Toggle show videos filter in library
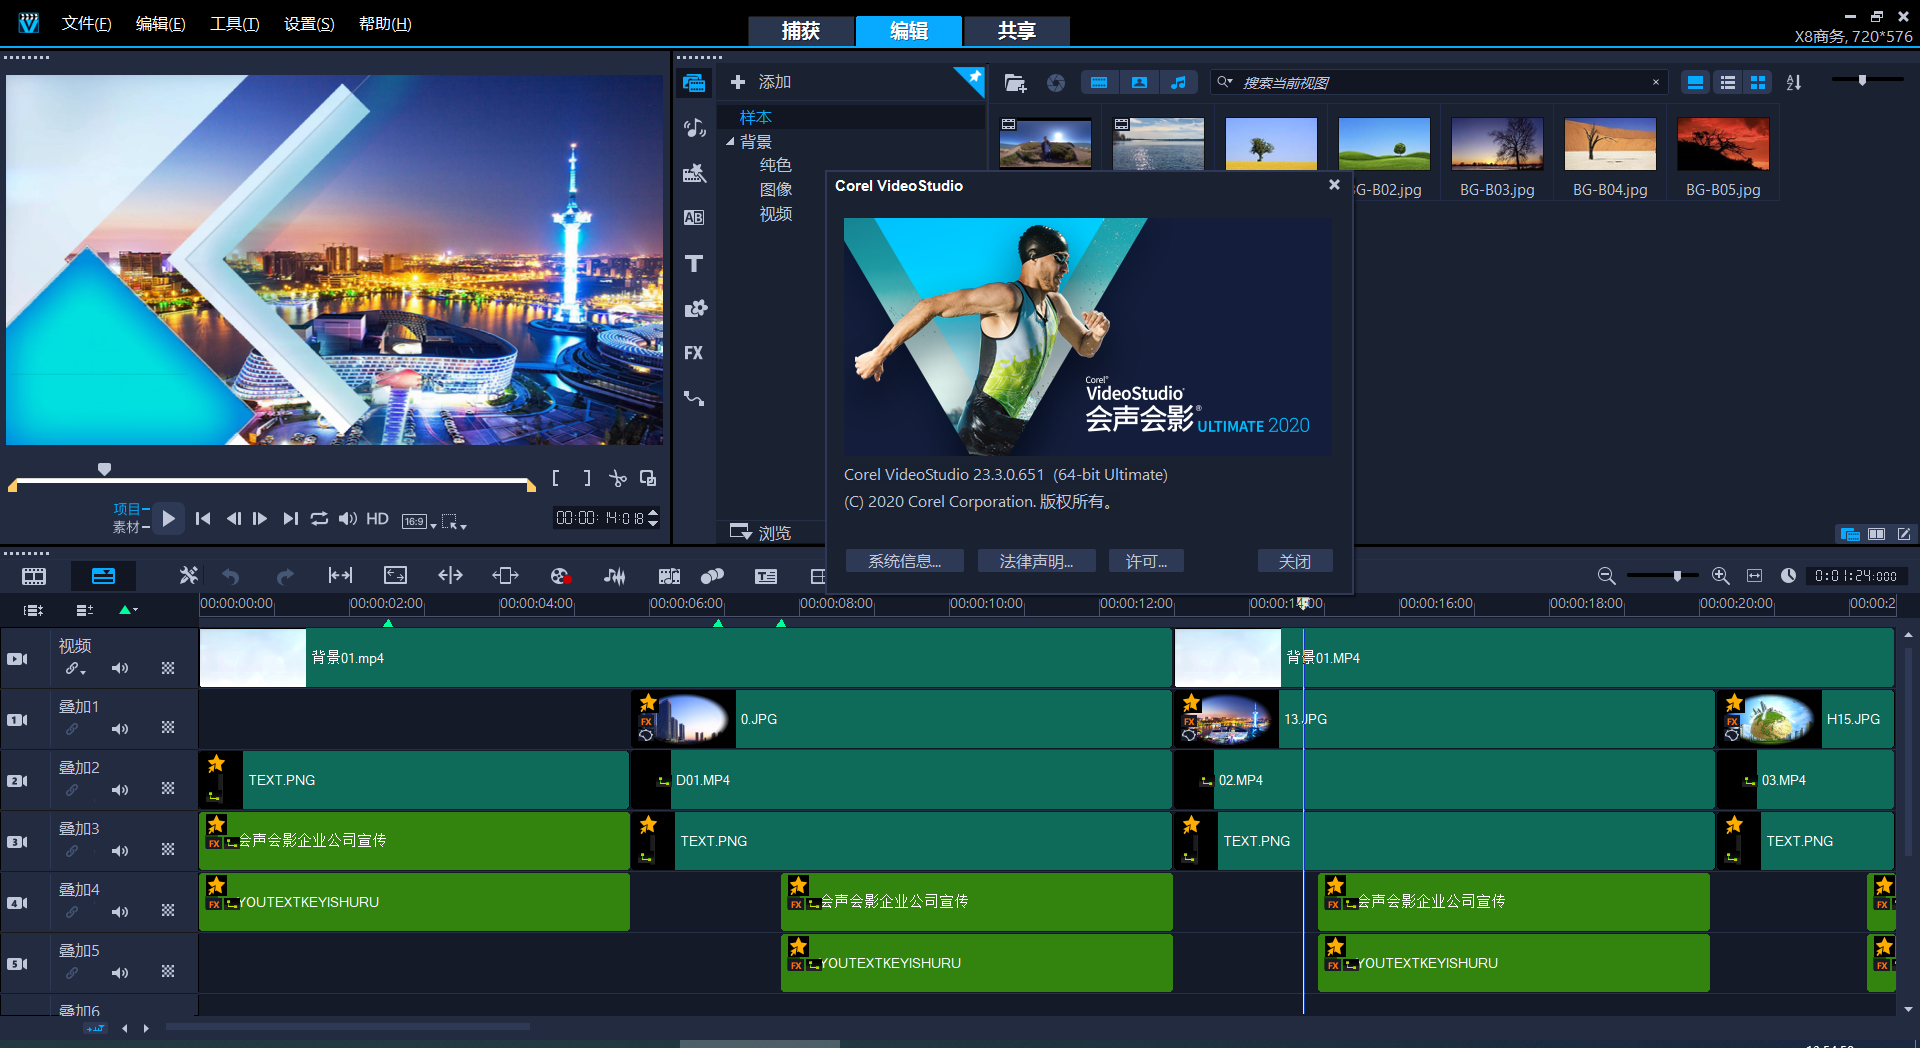 1099,83
